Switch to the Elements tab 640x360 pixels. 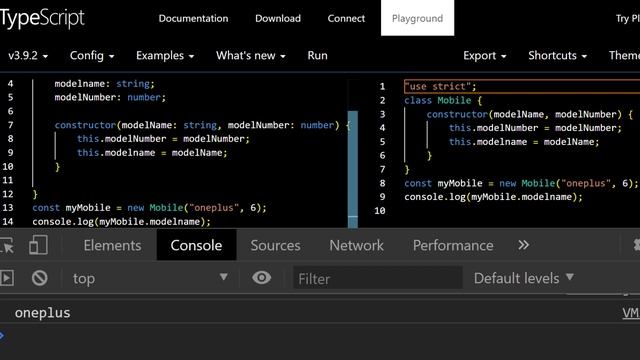(112, 245)
